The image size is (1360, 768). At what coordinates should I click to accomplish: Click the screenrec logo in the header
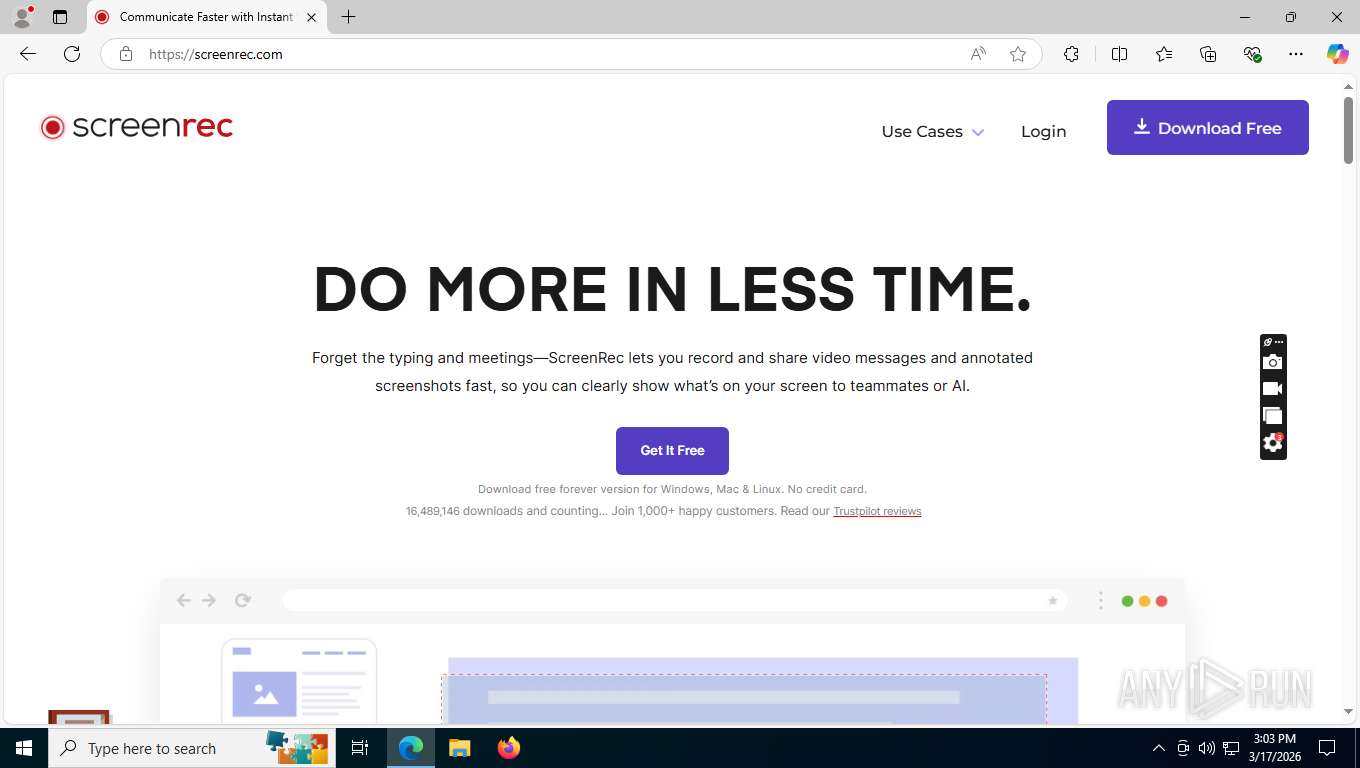tap(136, 127)
